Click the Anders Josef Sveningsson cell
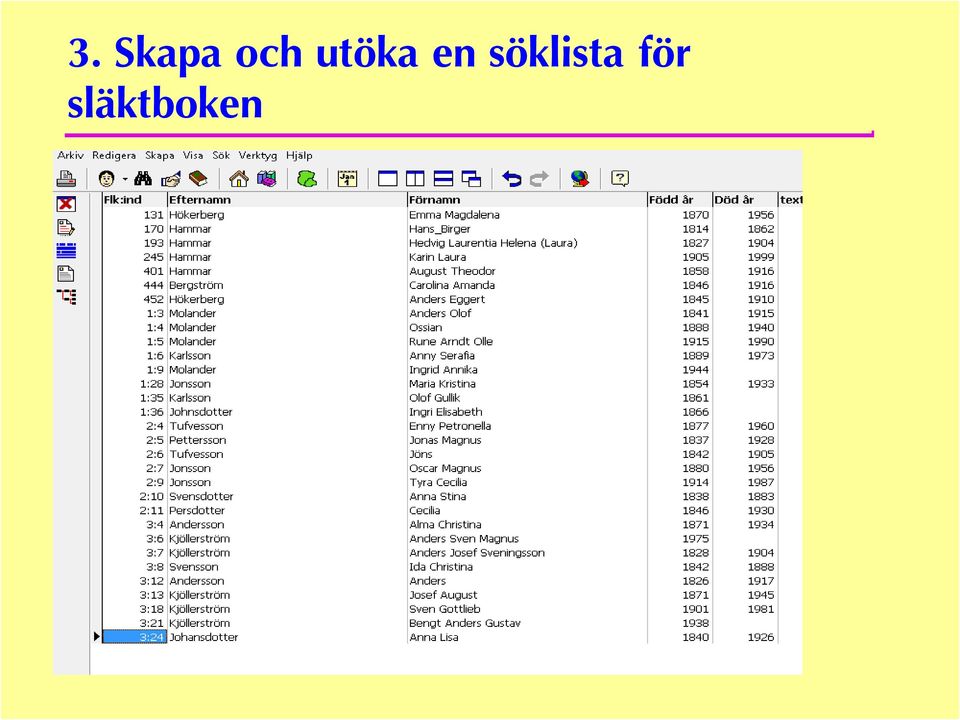This screenshot has height=720, width=960. (x=527, y=553)
